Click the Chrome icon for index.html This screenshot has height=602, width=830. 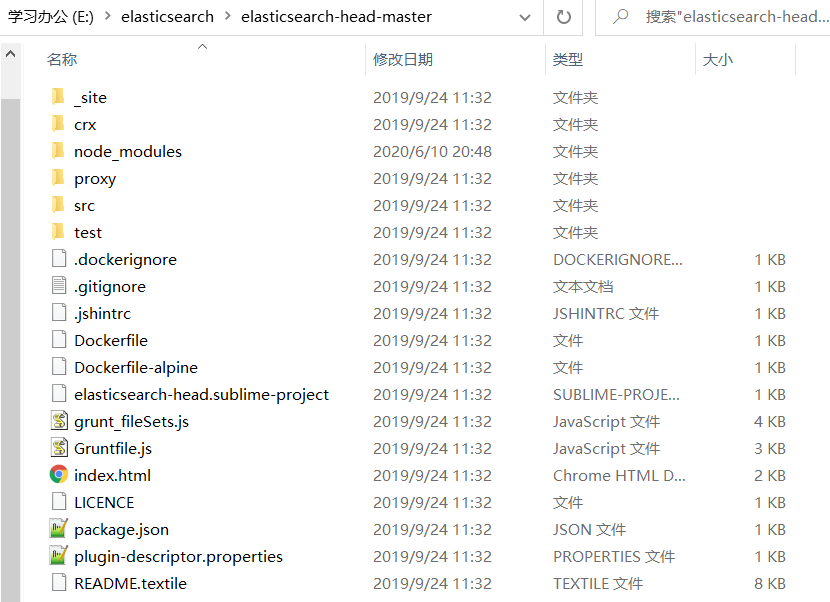click(59, 475)
